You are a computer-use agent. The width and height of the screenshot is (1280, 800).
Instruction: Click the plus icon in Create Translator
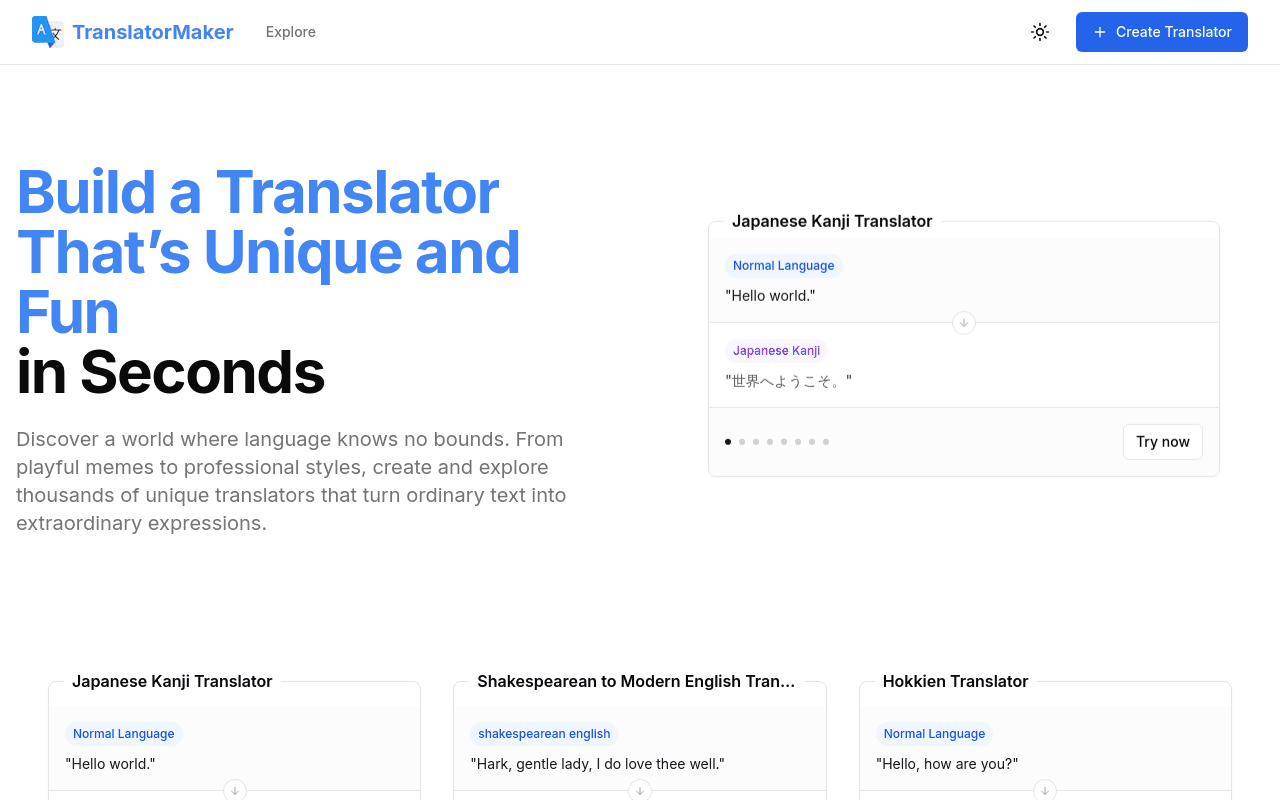click(x=1100, y=32)
